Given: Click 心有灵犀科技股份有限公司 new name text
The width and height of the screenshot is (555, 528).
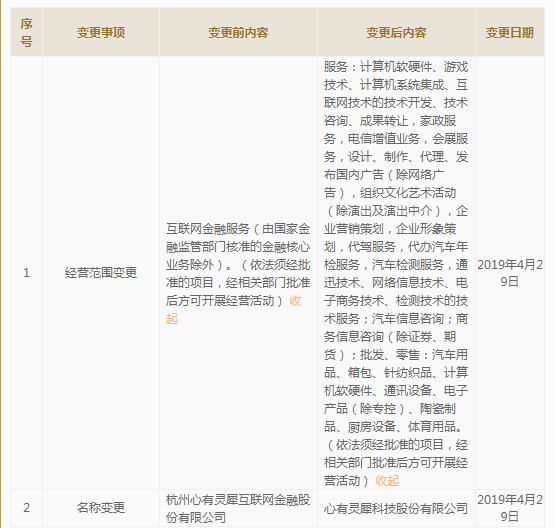Looking at the screenshot, I should (x=396, y=509).
